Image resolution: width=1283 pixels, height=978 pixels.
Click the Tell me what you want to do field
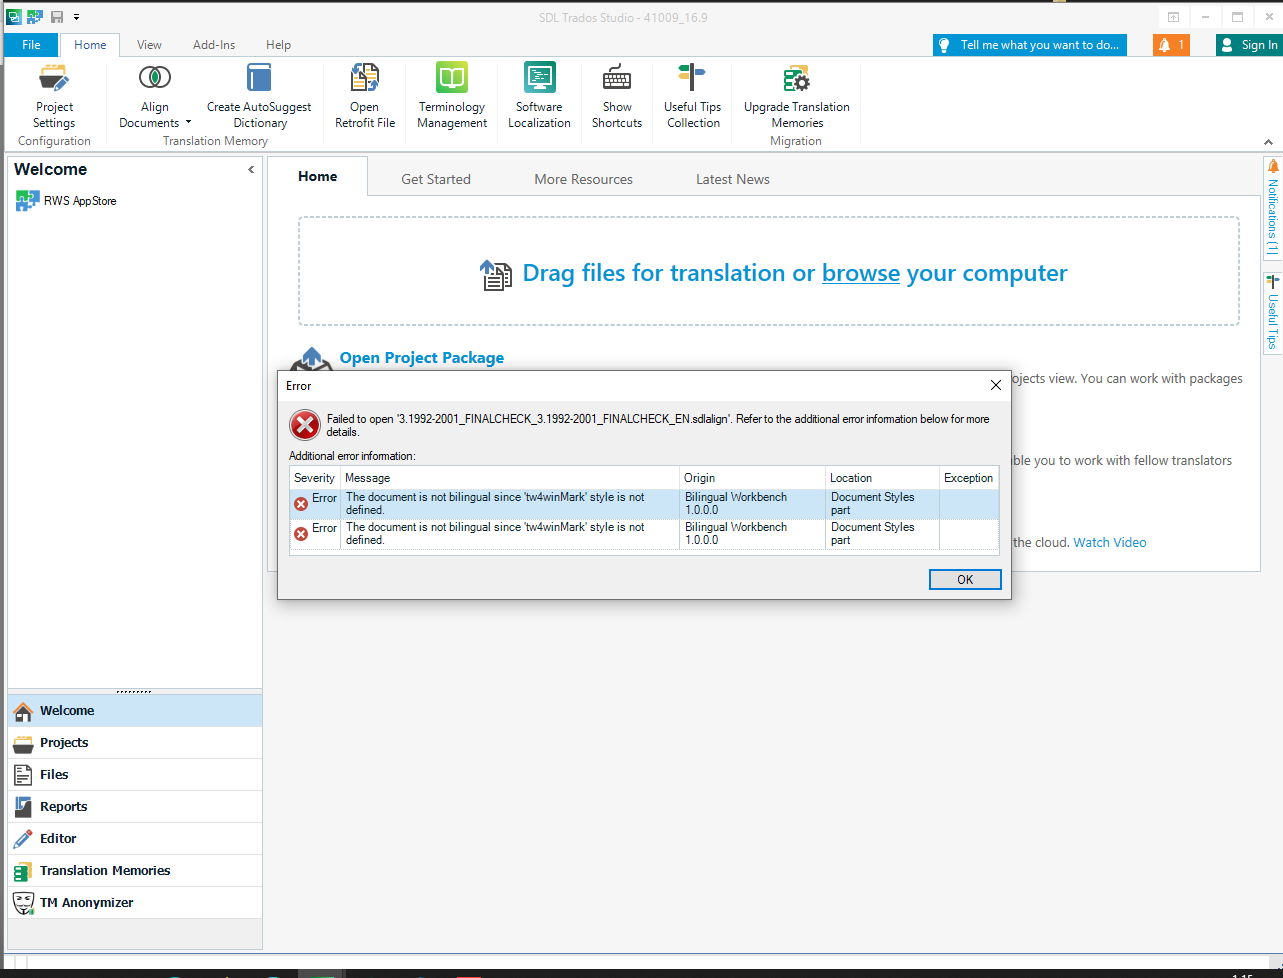point(1030,44)
